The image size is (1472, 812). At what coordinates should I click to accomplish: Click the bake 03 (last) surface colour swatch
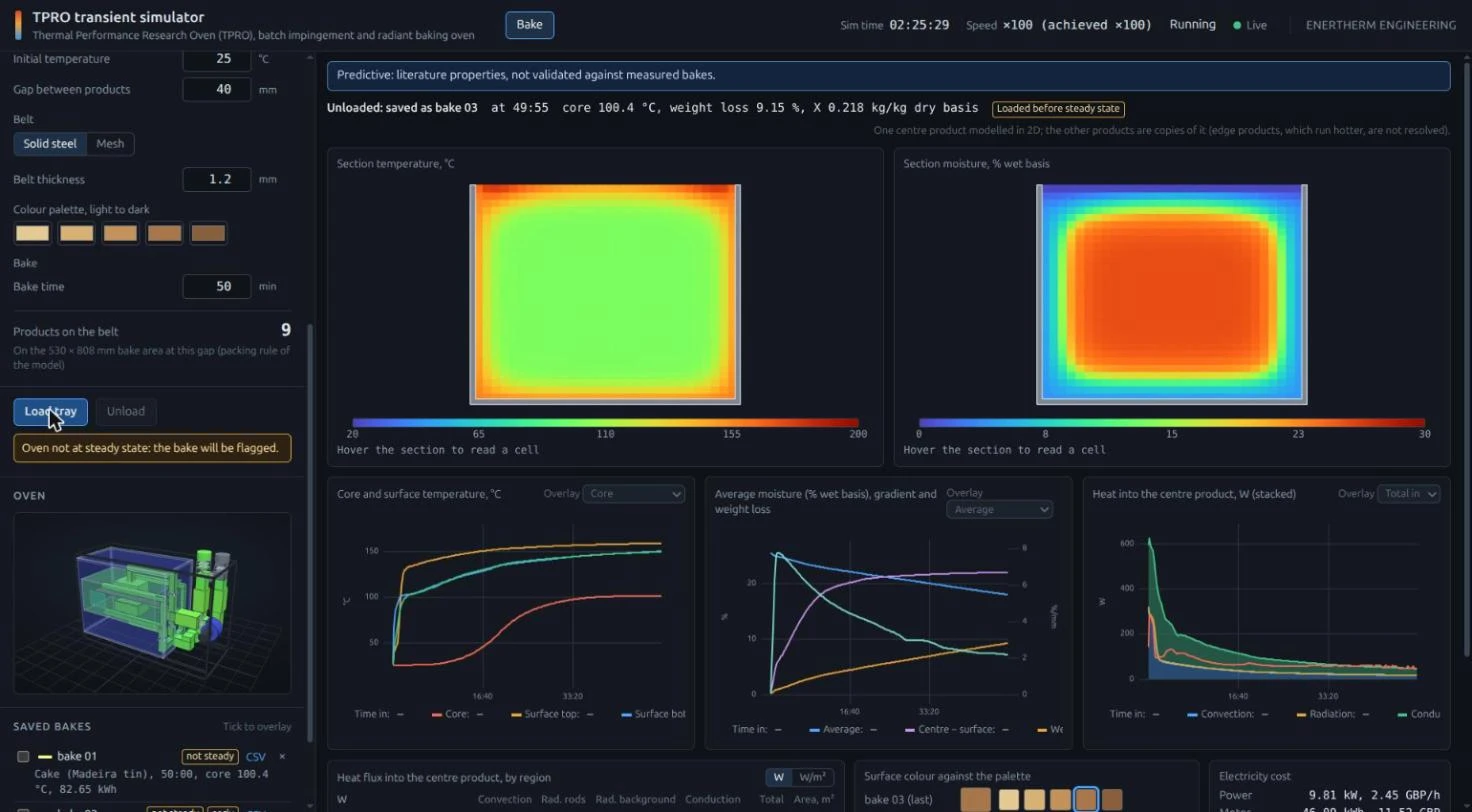click(976, 800)
